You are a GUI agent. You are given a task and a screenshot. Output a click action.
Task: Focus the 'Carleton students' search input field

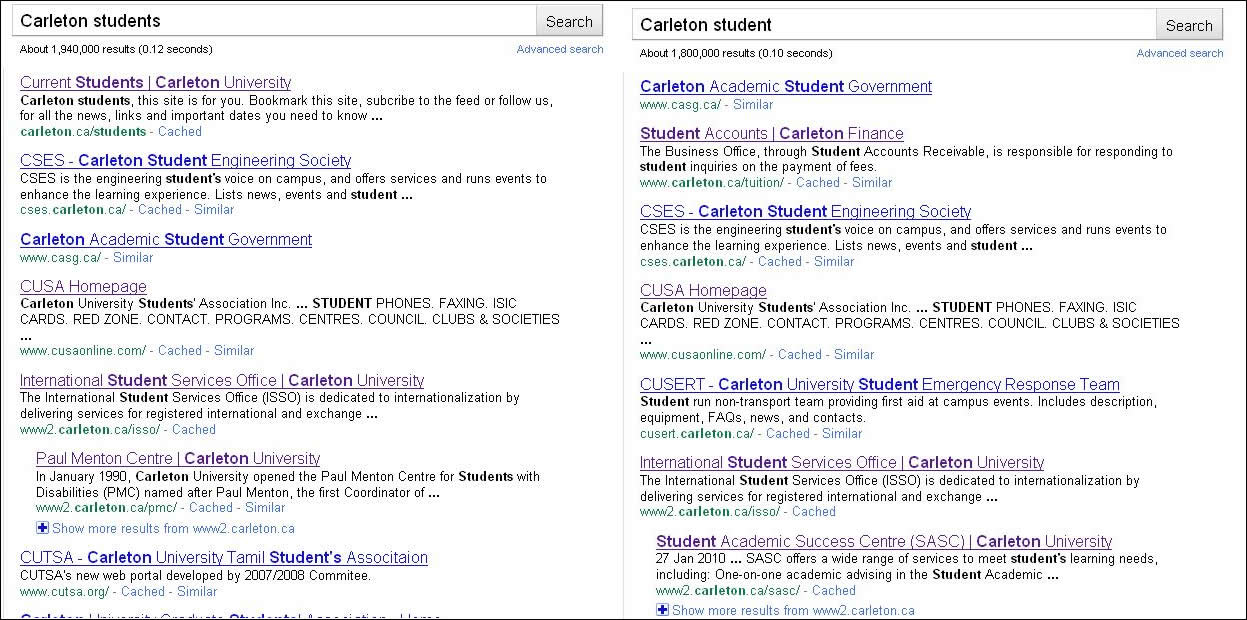point(275,21)
